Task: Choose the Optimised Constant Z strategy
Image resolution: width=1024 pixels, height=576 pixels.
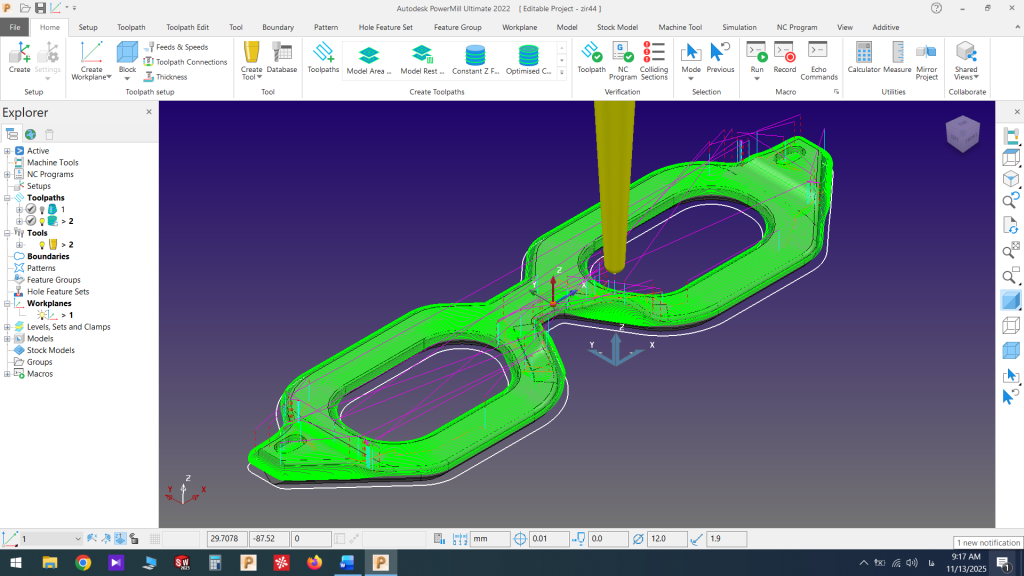Action: pos(528,60)
